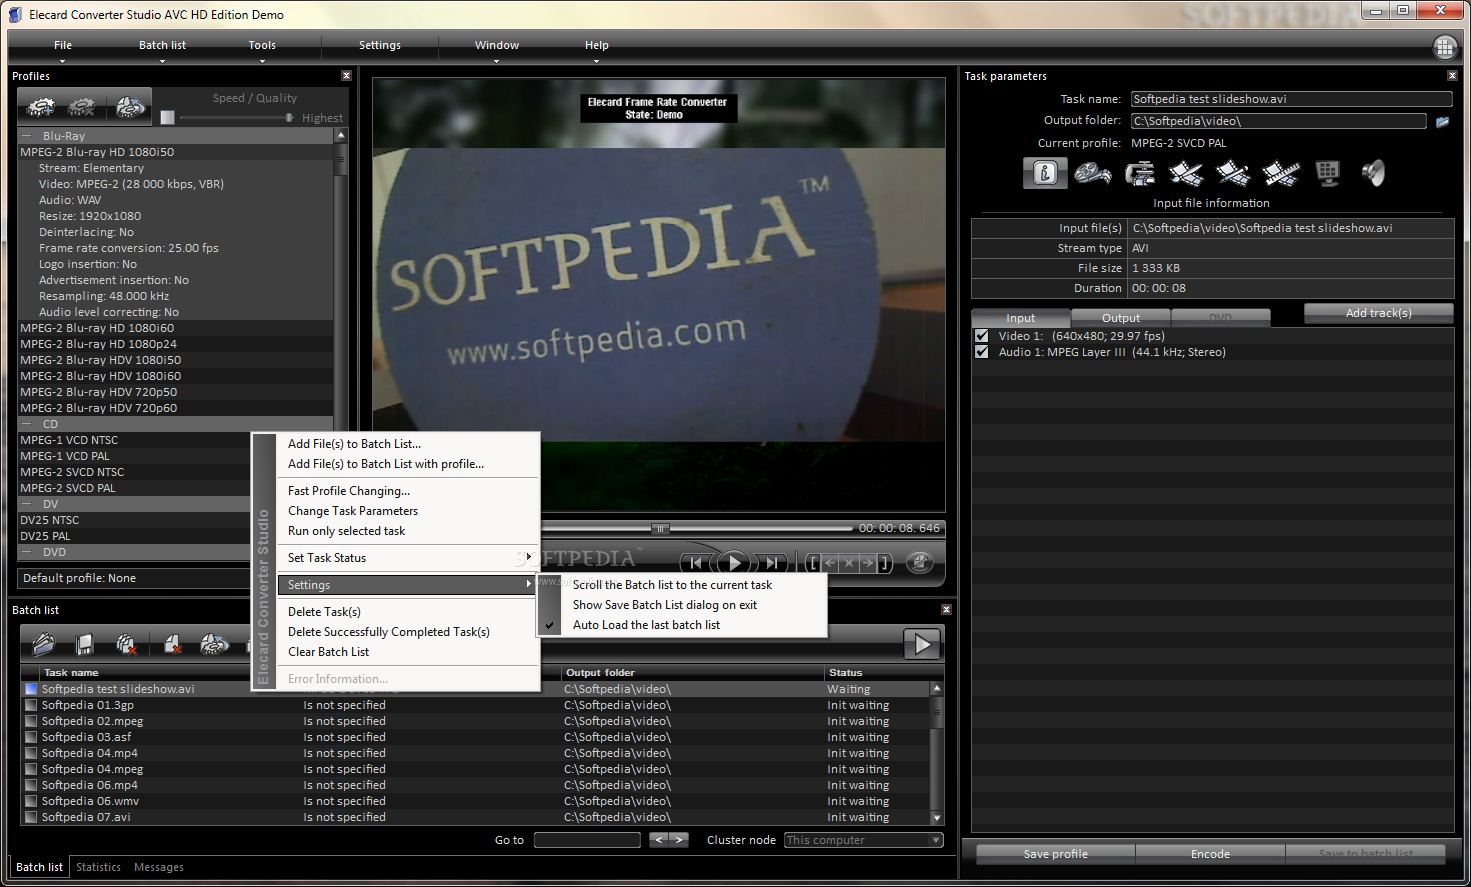Viewport: 1471px width, 887px height.
Task: Set the mark-out bracket in preview
Action: (885, 563)
